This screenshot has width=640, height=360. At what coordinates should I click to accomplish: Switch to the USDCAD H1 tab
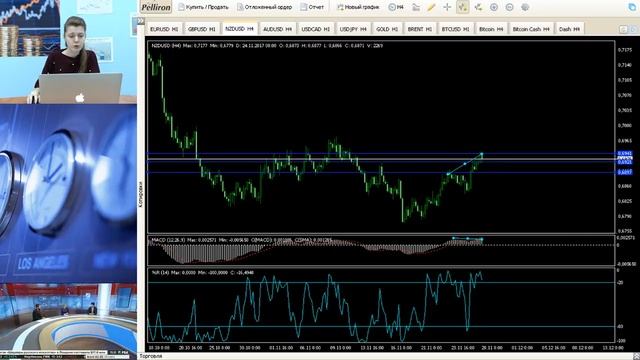315,29
